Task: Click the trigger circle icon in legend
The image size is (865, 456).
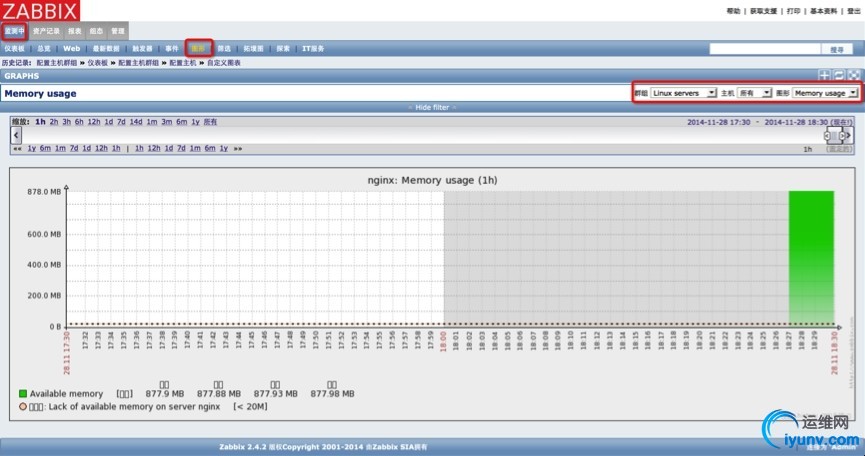Action: click(x=23, y=406)
